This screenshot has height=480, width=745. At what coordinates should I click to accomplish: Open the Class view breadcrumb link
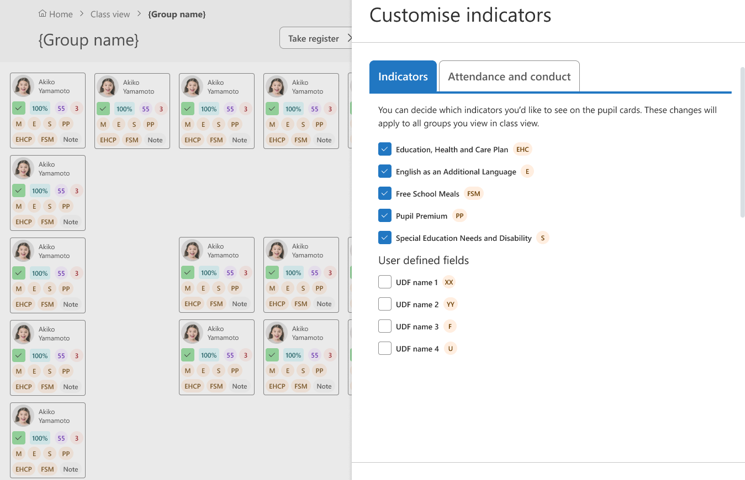click(110, 14)
